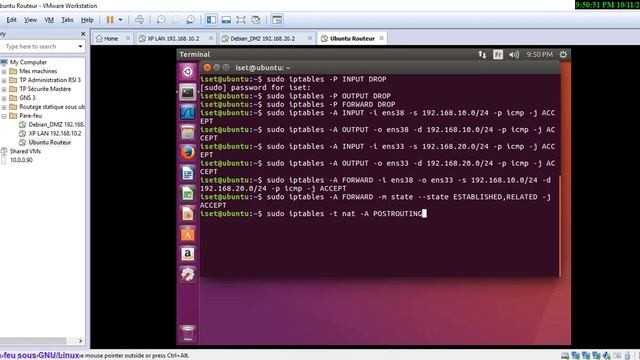The width and height of the screenshot is (640, 360).
Task: Click the hard disk status bar icon
Action: (565, 356)
